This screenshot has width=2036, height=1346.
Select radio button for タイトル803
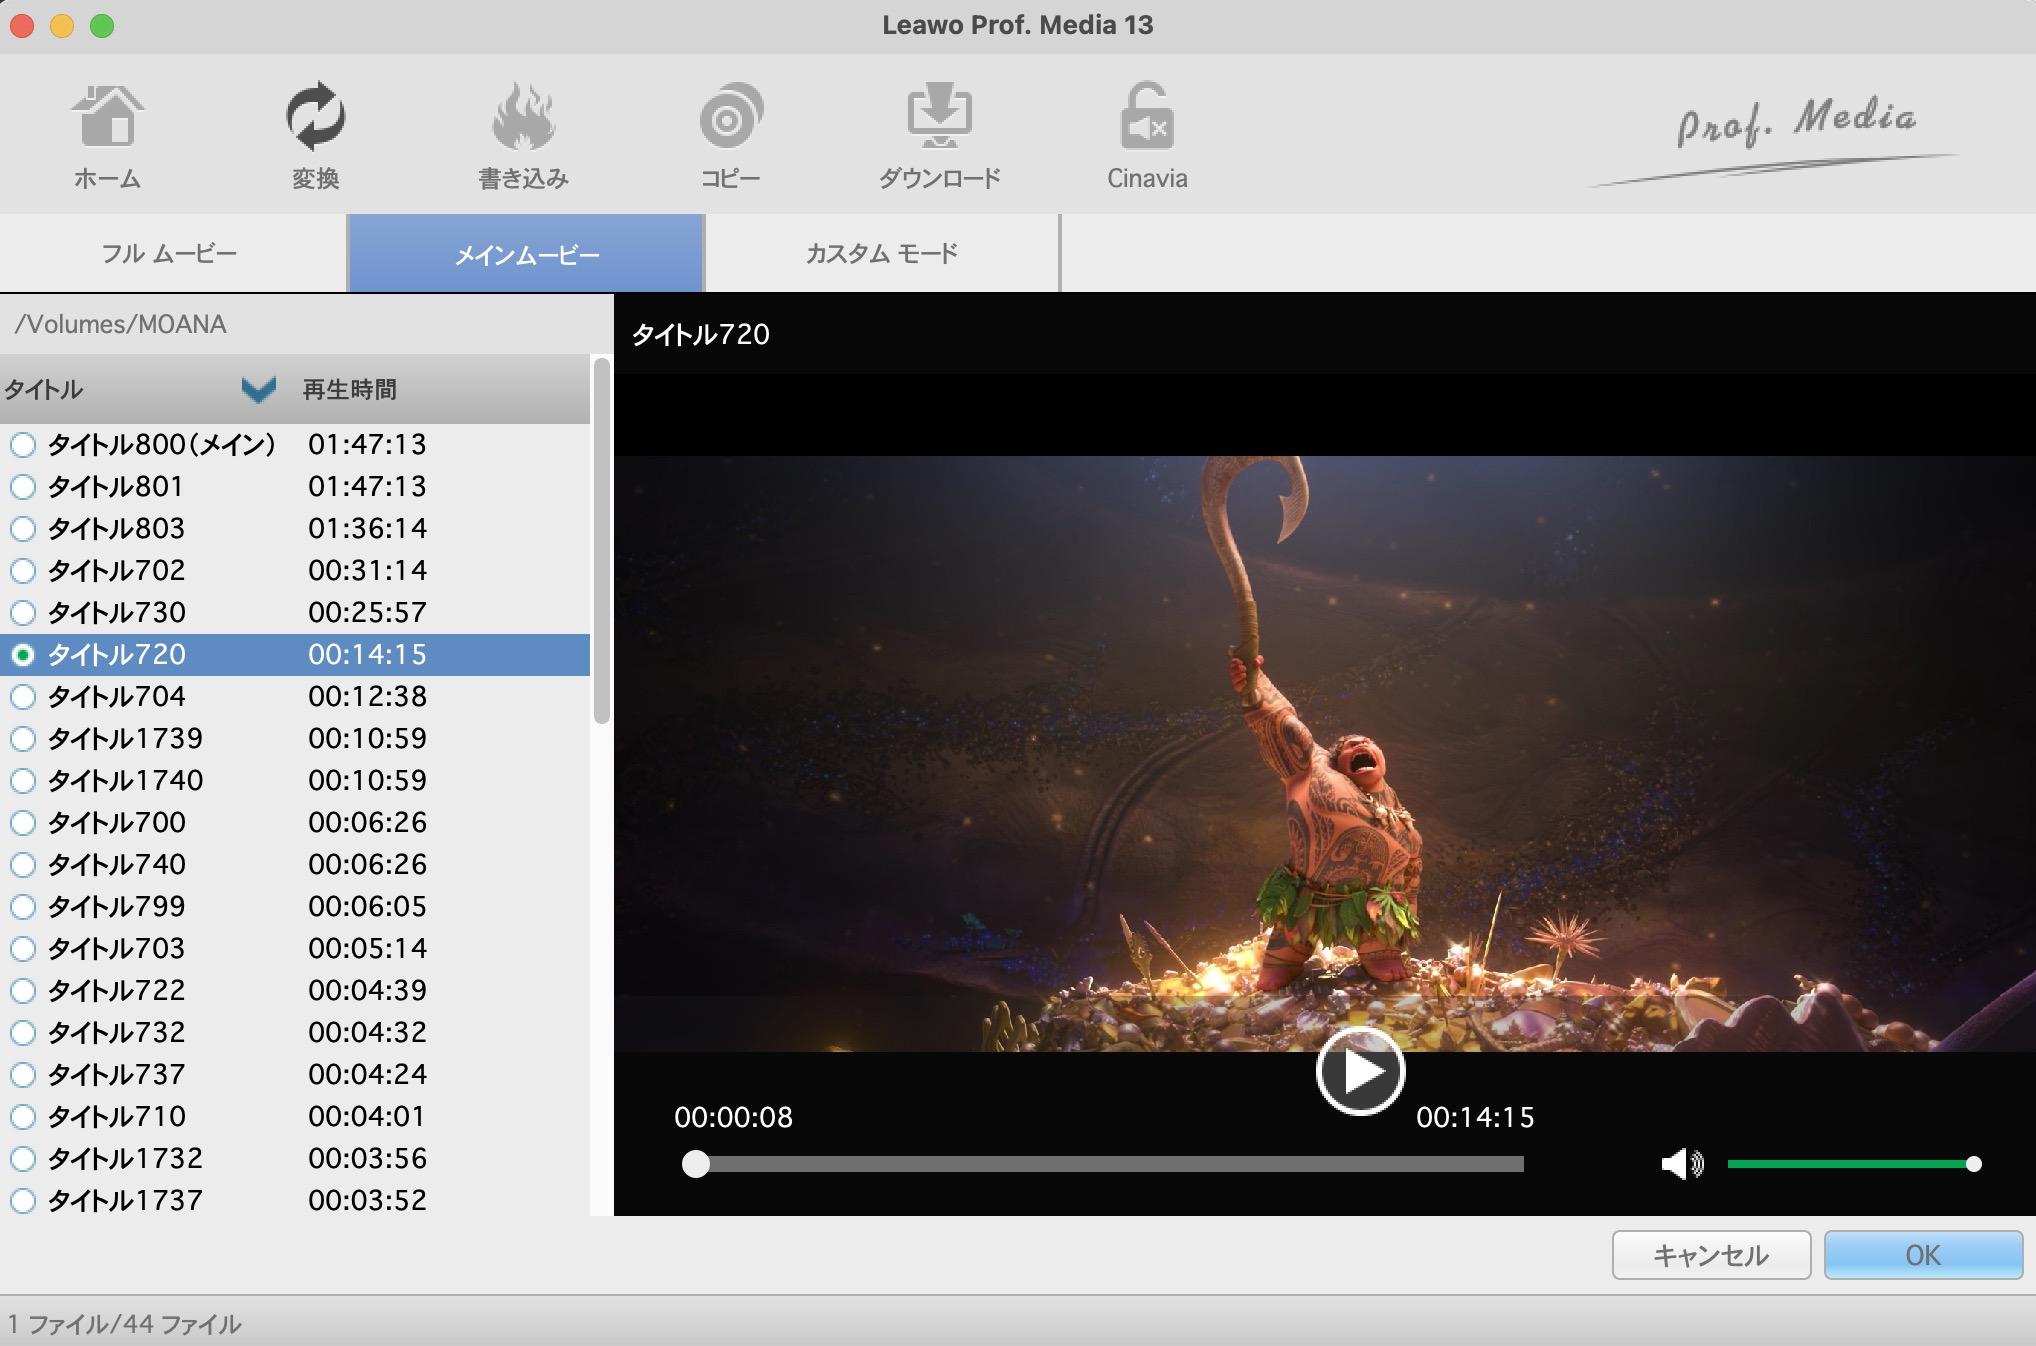23,528
